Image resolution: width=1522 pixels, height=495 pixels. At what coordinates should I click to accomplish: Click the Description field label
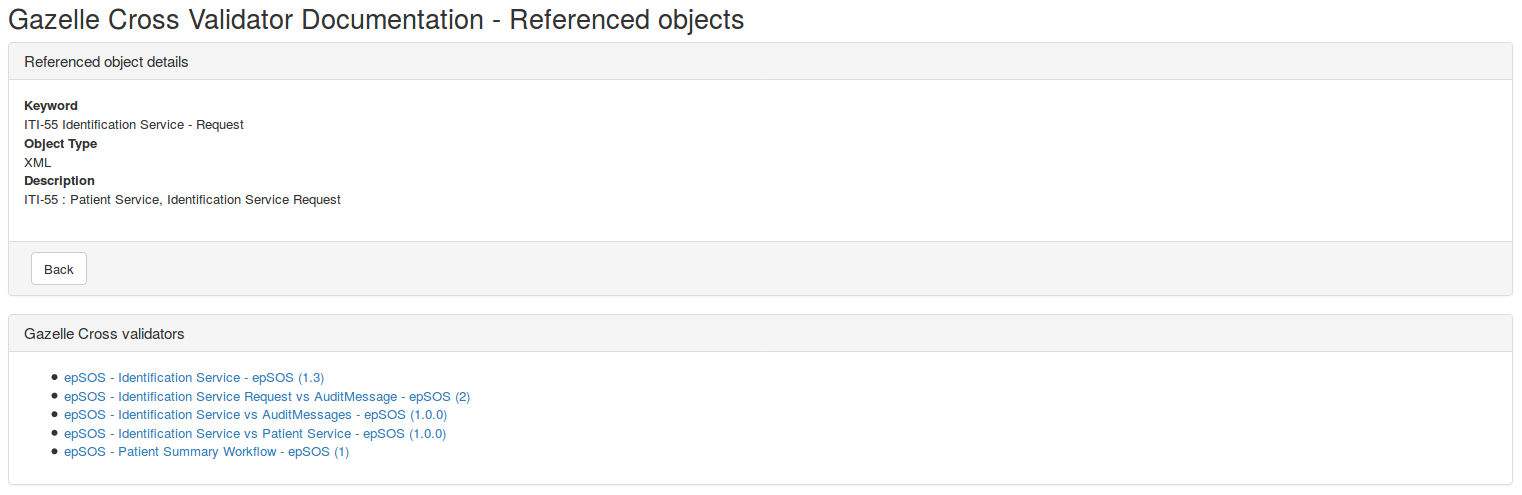coord(59,181)
